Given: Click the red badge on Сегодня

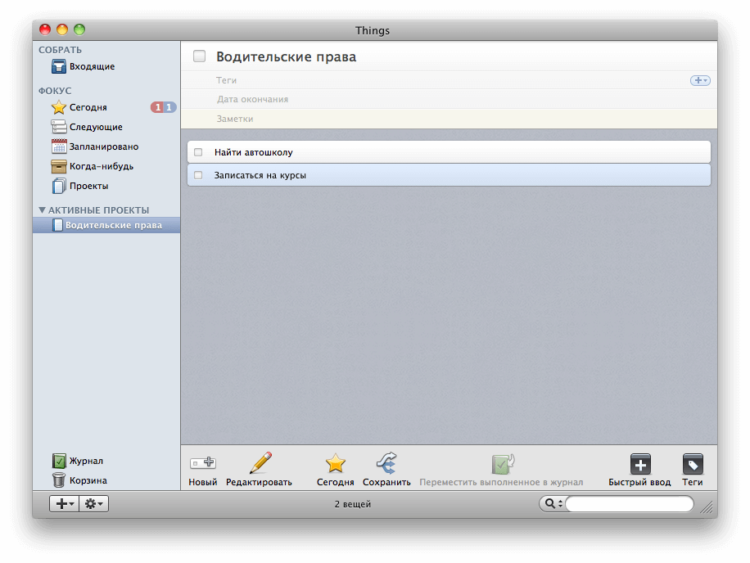Looking at the screenshot, I should click(x=157, y=107).
